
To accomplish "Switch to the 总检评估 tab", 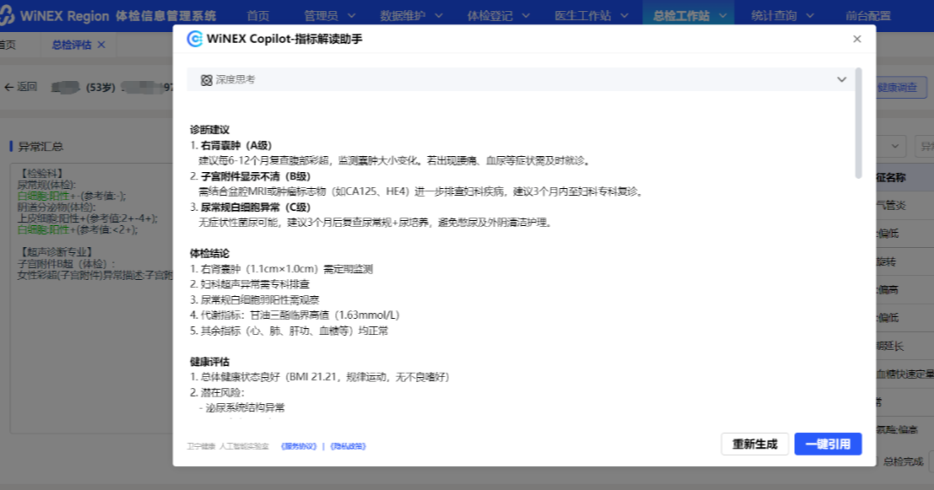I will pyautogui.click(x=71, y=45).
